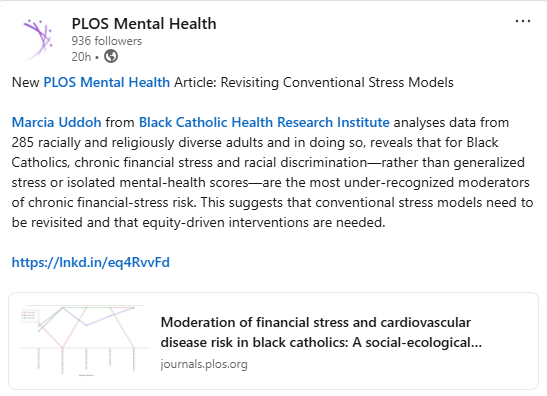
Task: Click the article's line chart thumbnail
Action: [x=85, y=341]
